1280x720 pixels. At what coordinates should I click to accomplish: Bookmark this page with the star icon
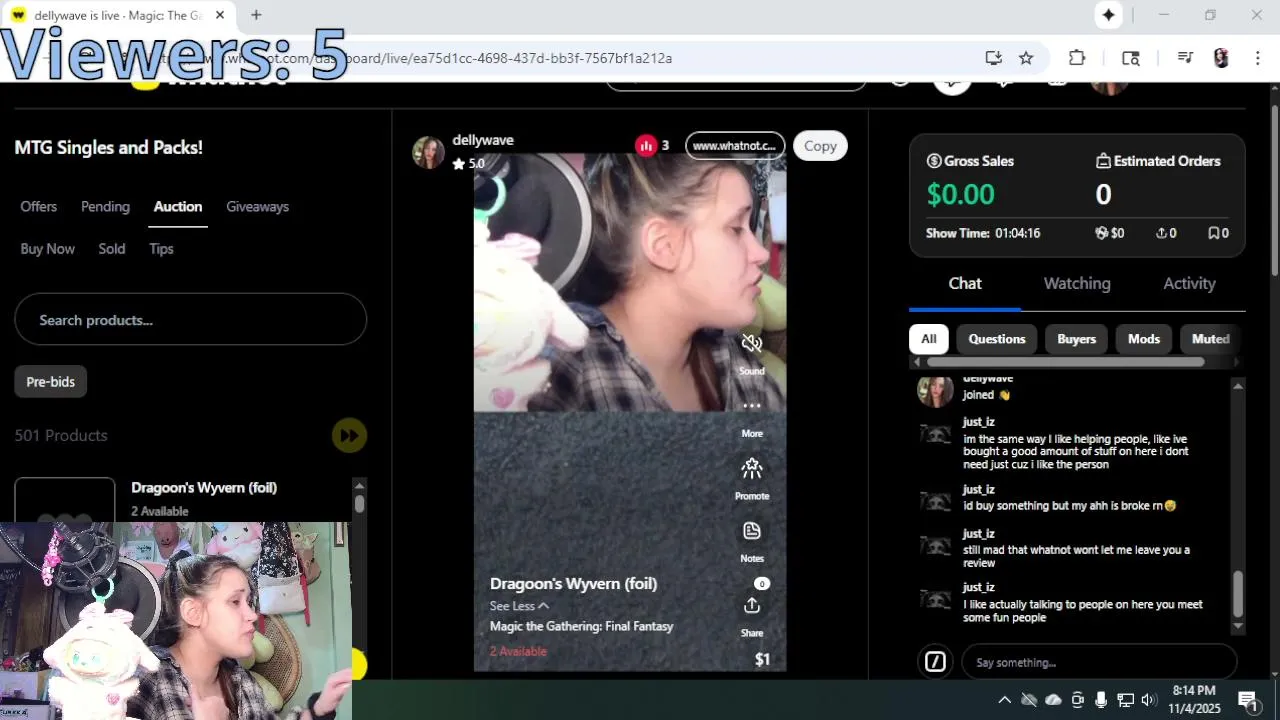coord(1026,58)
